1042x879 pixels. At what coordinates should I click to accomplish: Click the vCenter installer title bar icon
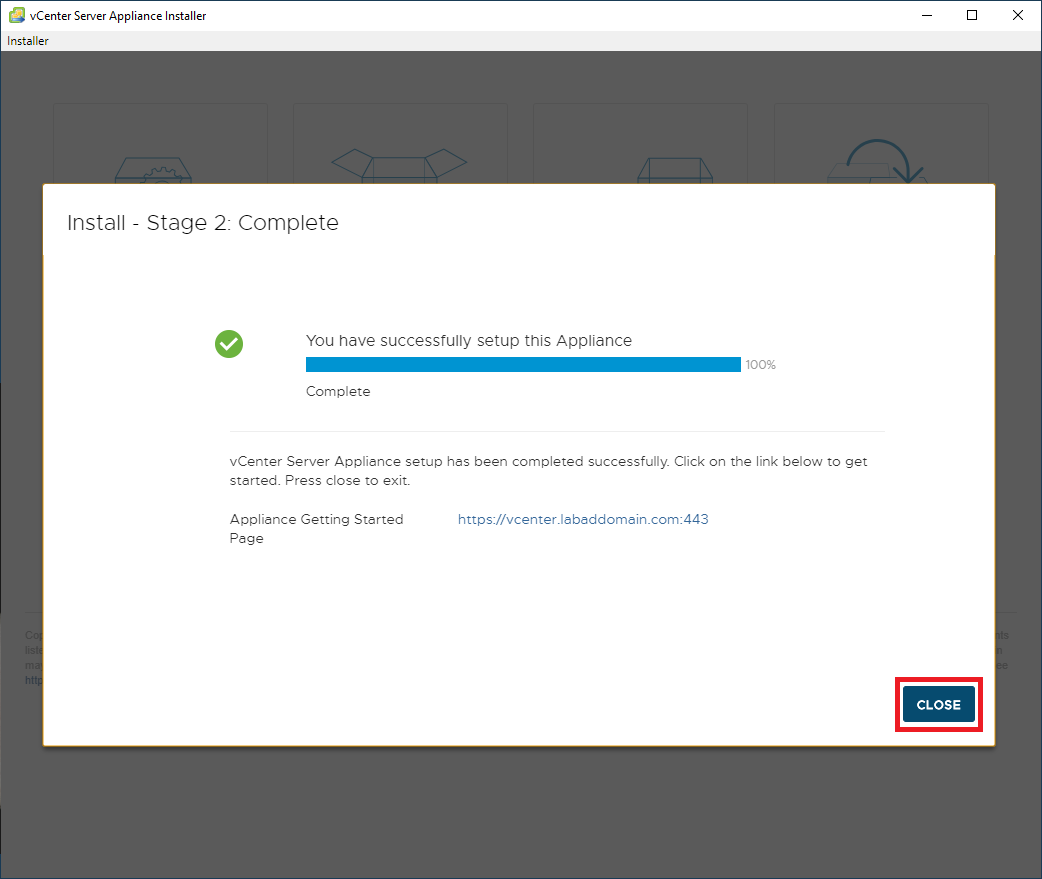pos(16,15)
